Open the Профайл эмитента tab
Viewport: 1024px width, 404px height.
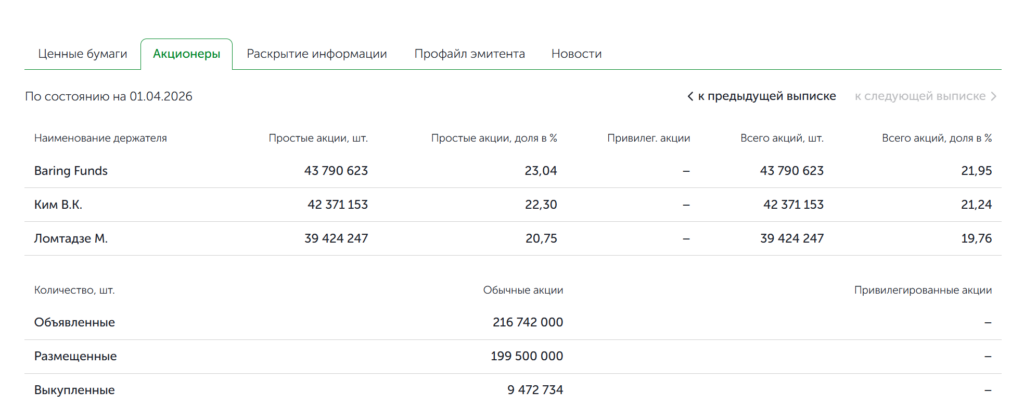(469, 54)
